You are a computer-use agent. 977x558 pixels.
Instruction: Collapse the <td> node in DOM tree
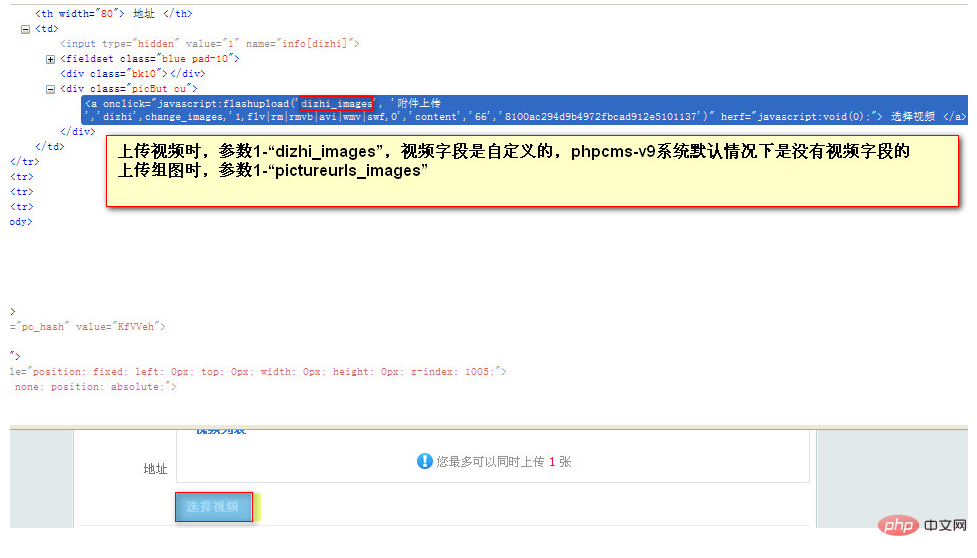coord(26,29)
